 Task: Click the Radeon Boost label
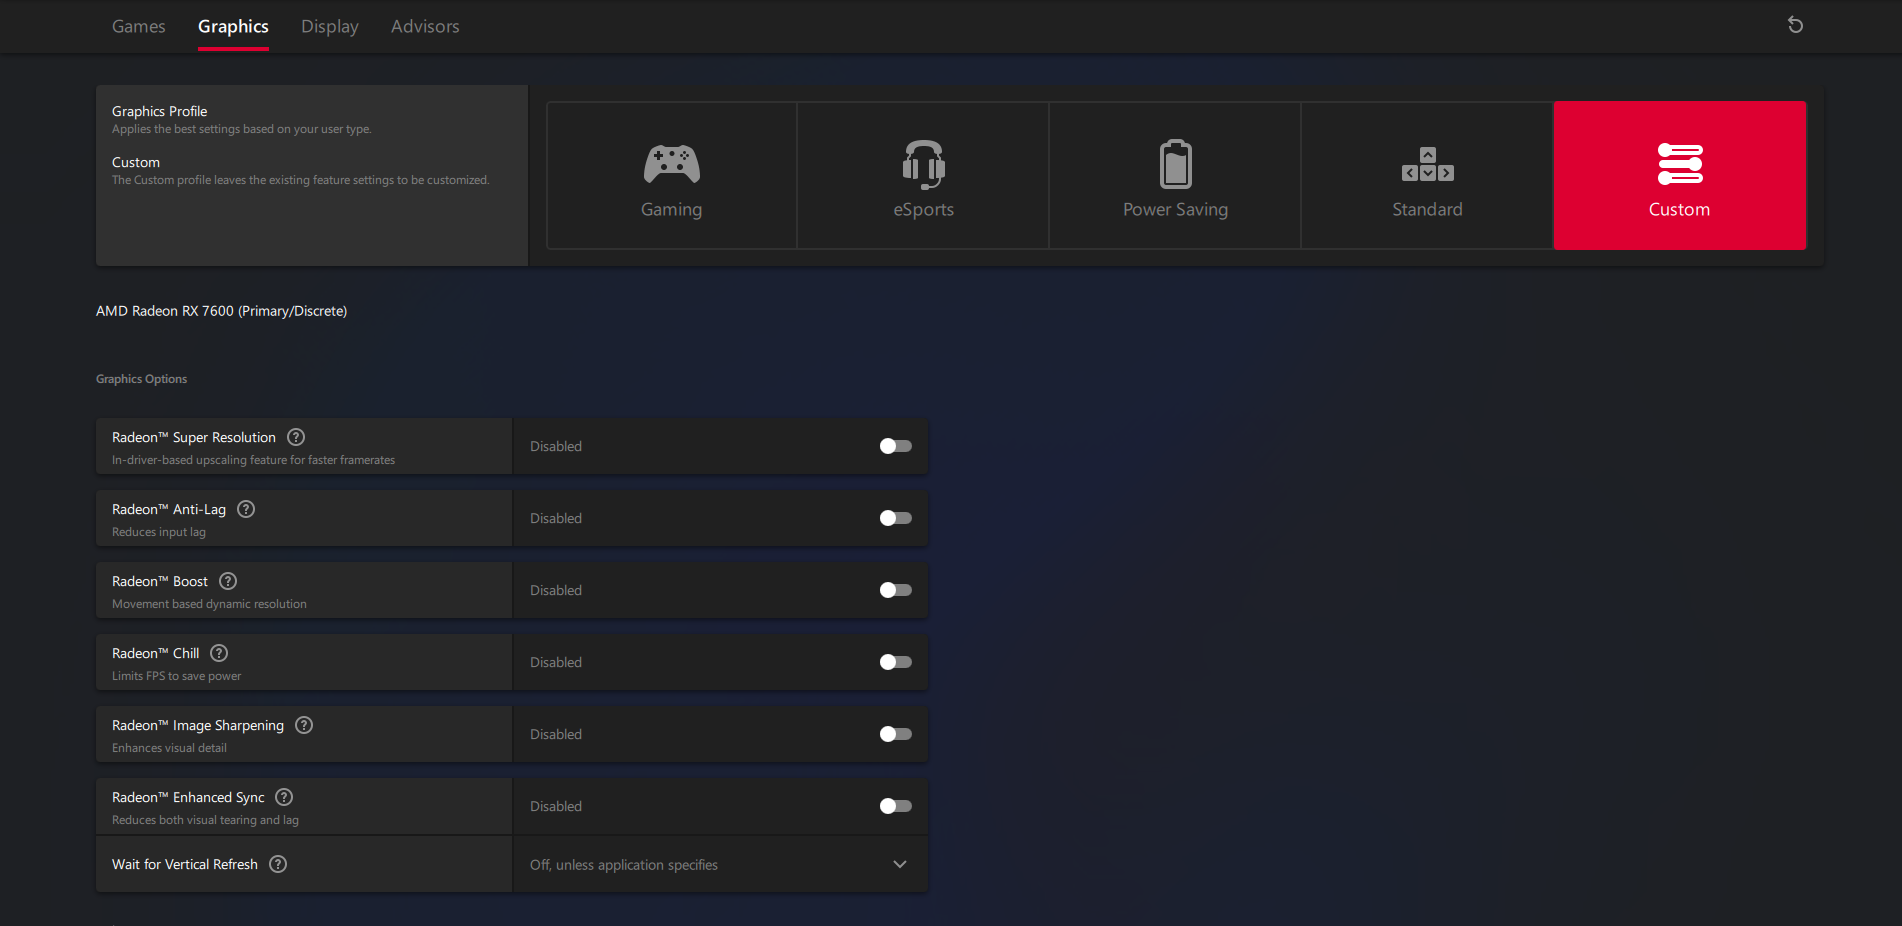click(x=160, y=581)
